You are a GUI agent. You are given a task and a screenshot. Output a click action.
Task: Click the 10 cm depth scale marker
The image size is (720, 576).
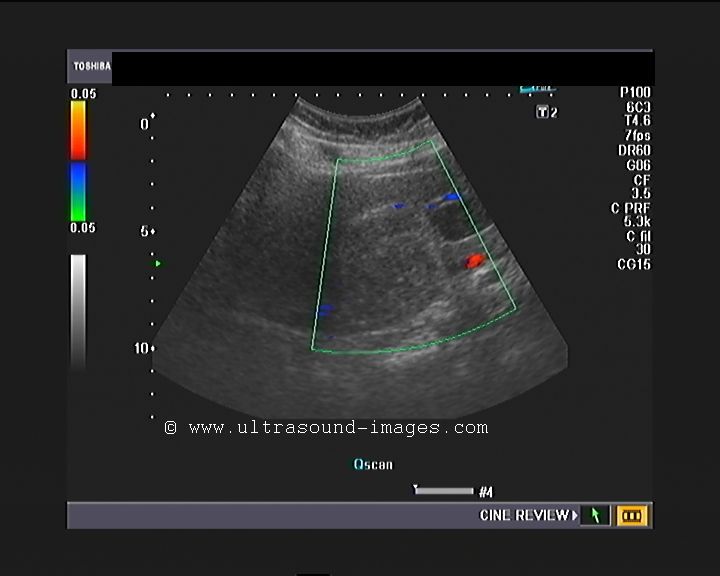(144, 348)
